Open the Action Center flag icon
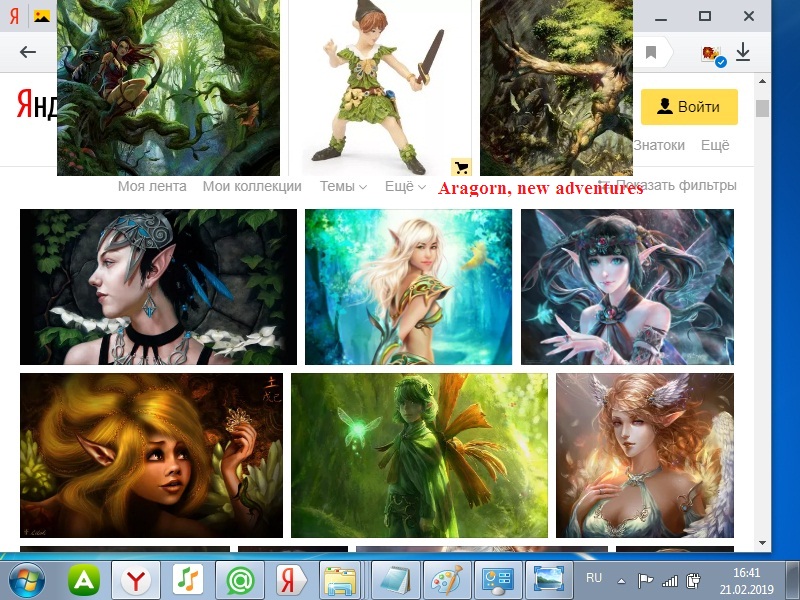 point(645,581)
